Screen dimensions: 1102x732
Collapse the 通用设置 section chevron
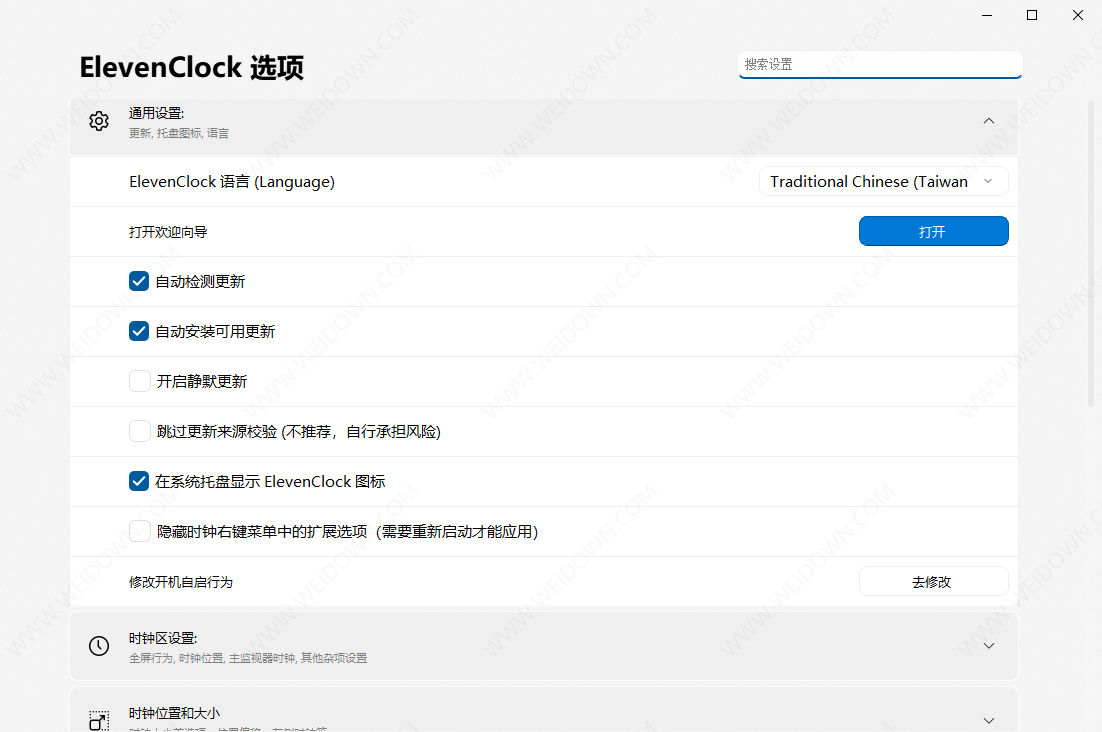(989, 121)
